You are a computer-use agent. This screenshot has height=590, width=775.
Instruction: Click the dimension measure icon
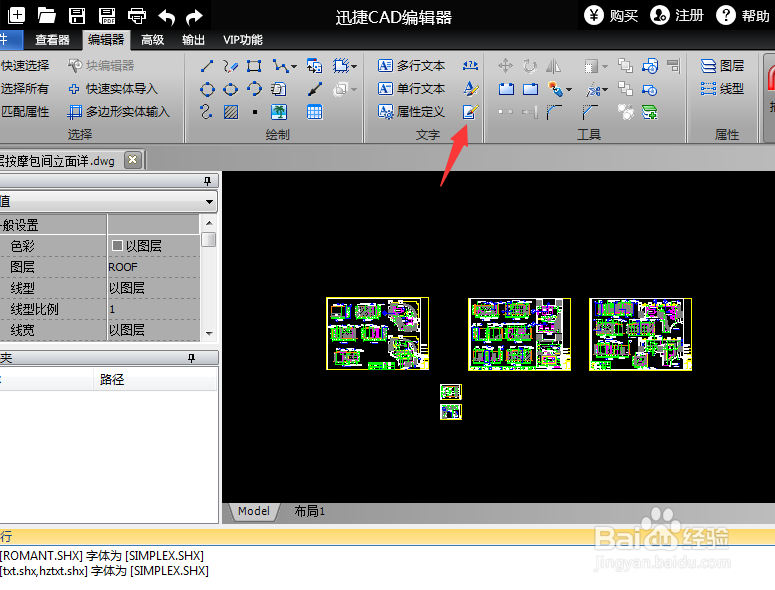(x=471, y=65)
